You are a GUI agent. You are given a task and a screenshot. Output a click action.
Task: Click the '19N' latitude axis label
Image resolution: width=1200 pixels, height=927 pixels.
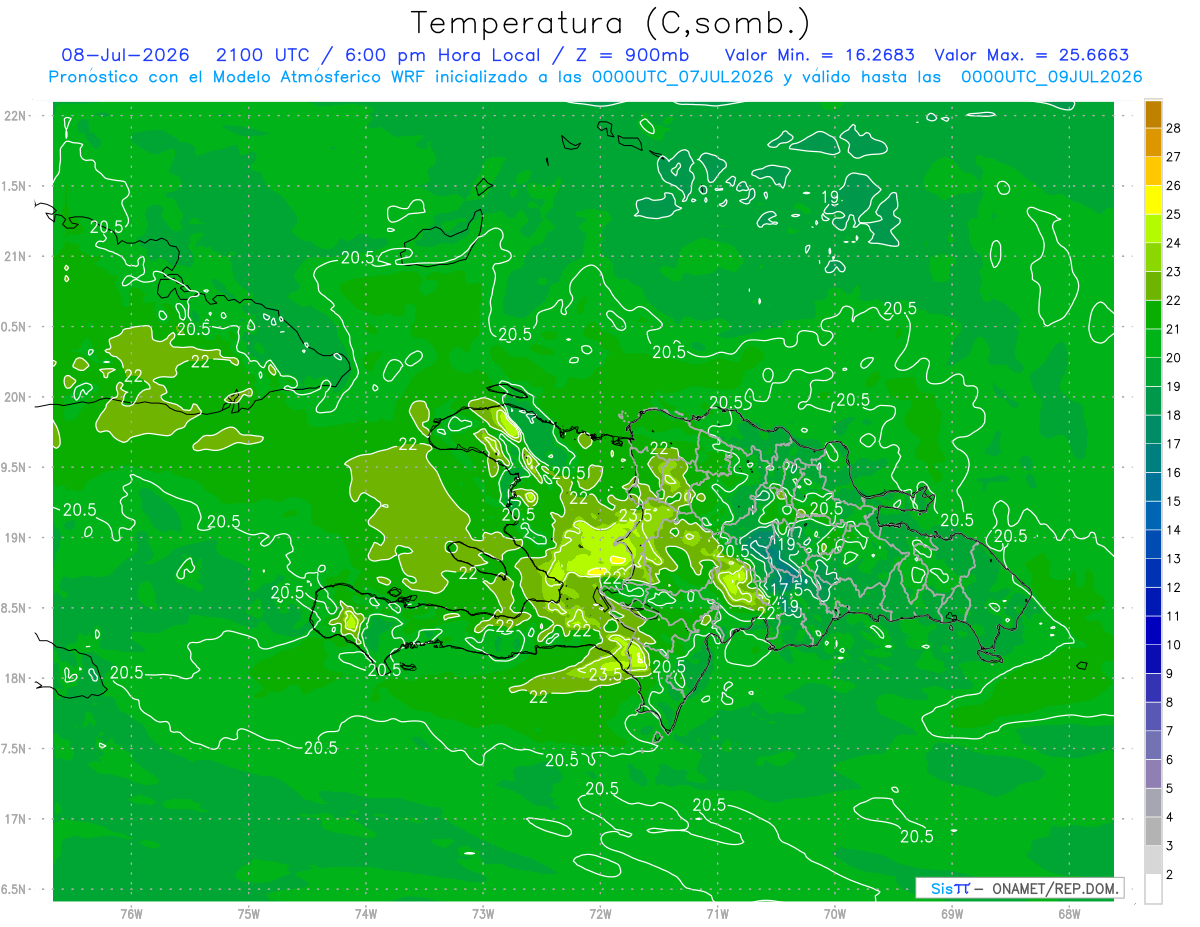tap(15, 538)
